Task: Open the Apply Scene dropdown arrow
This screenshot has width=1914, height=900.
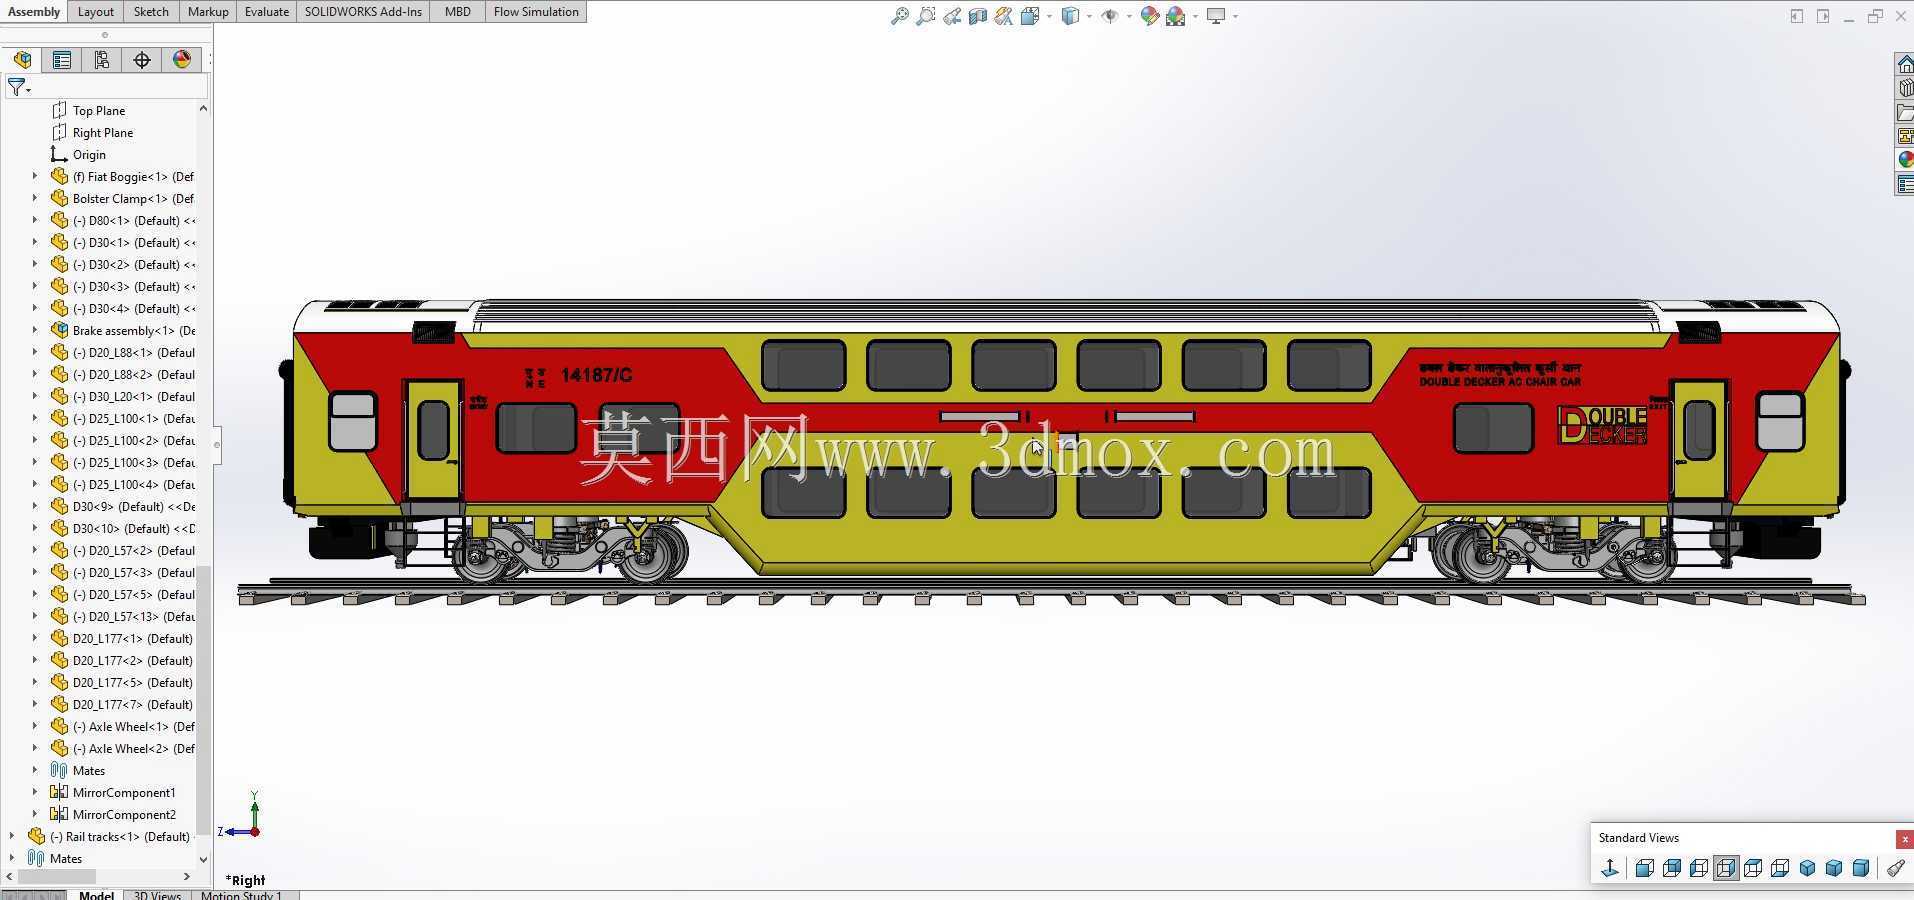Action: click(x=1195, y=16)
